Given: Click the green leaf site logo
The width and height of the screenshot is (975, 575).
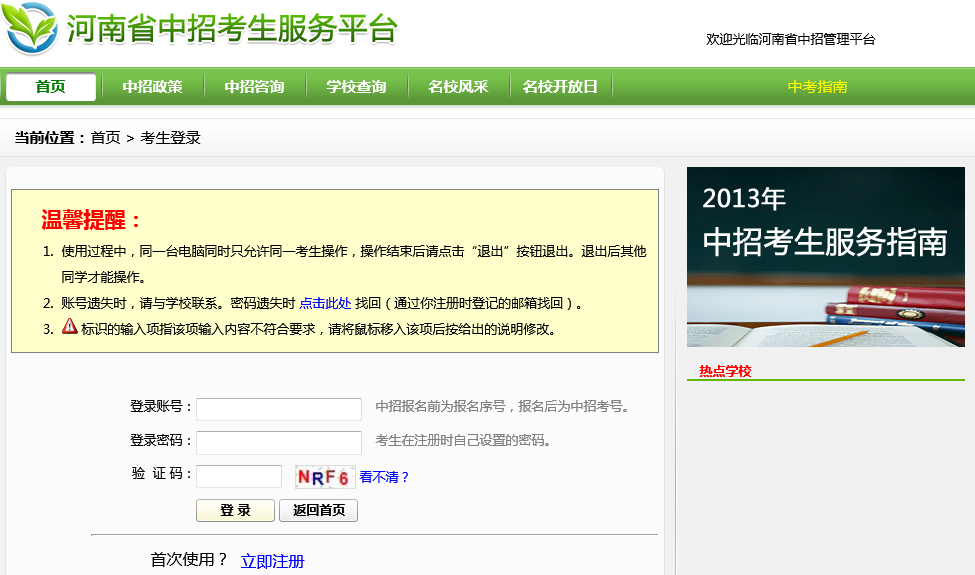Looking at the screenshot, I should click(30, 29).
